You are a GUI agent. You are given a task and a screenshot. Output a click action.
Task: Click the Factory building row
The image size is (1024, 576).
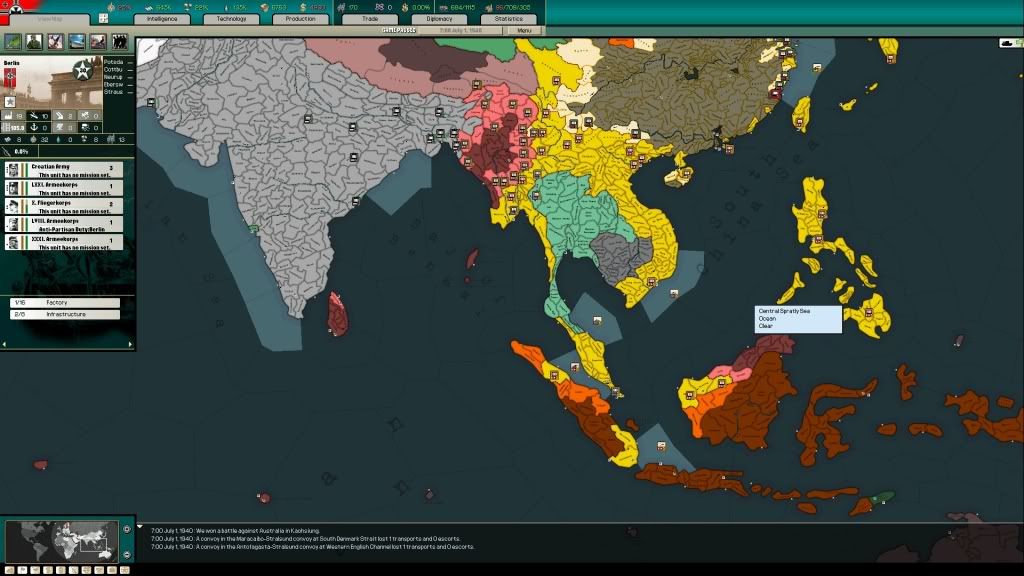(x=65, y=302)
